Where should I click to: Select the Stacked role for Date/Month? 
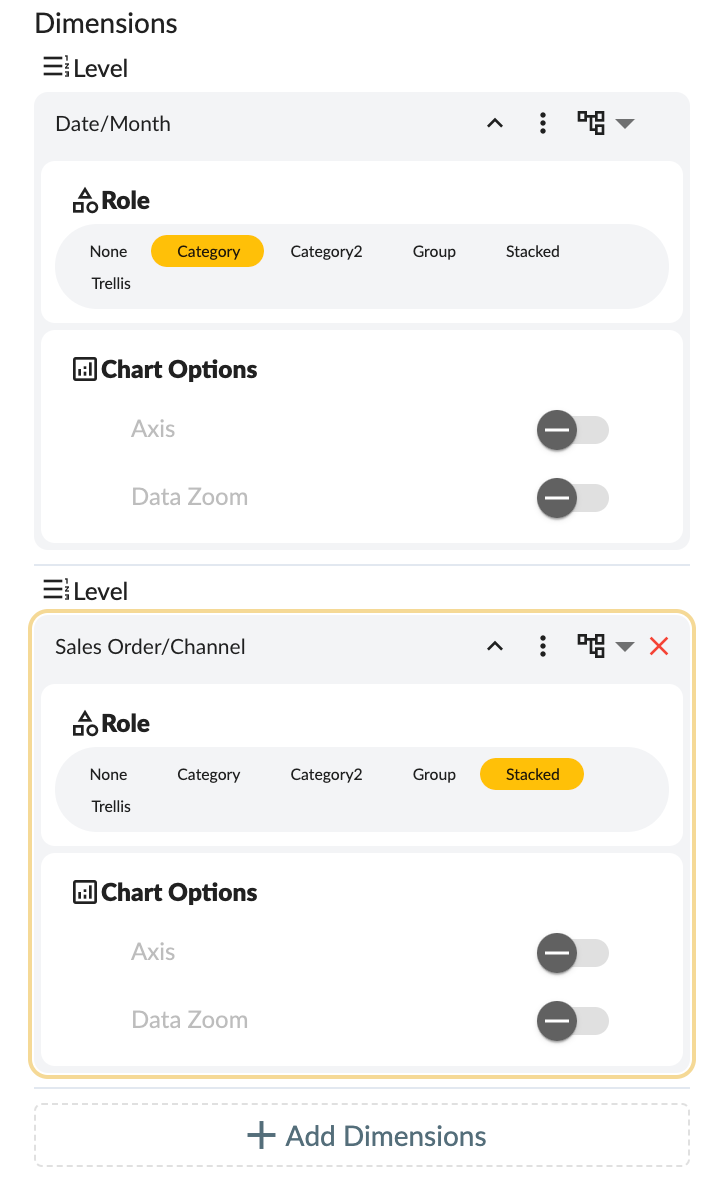[532, 251]
